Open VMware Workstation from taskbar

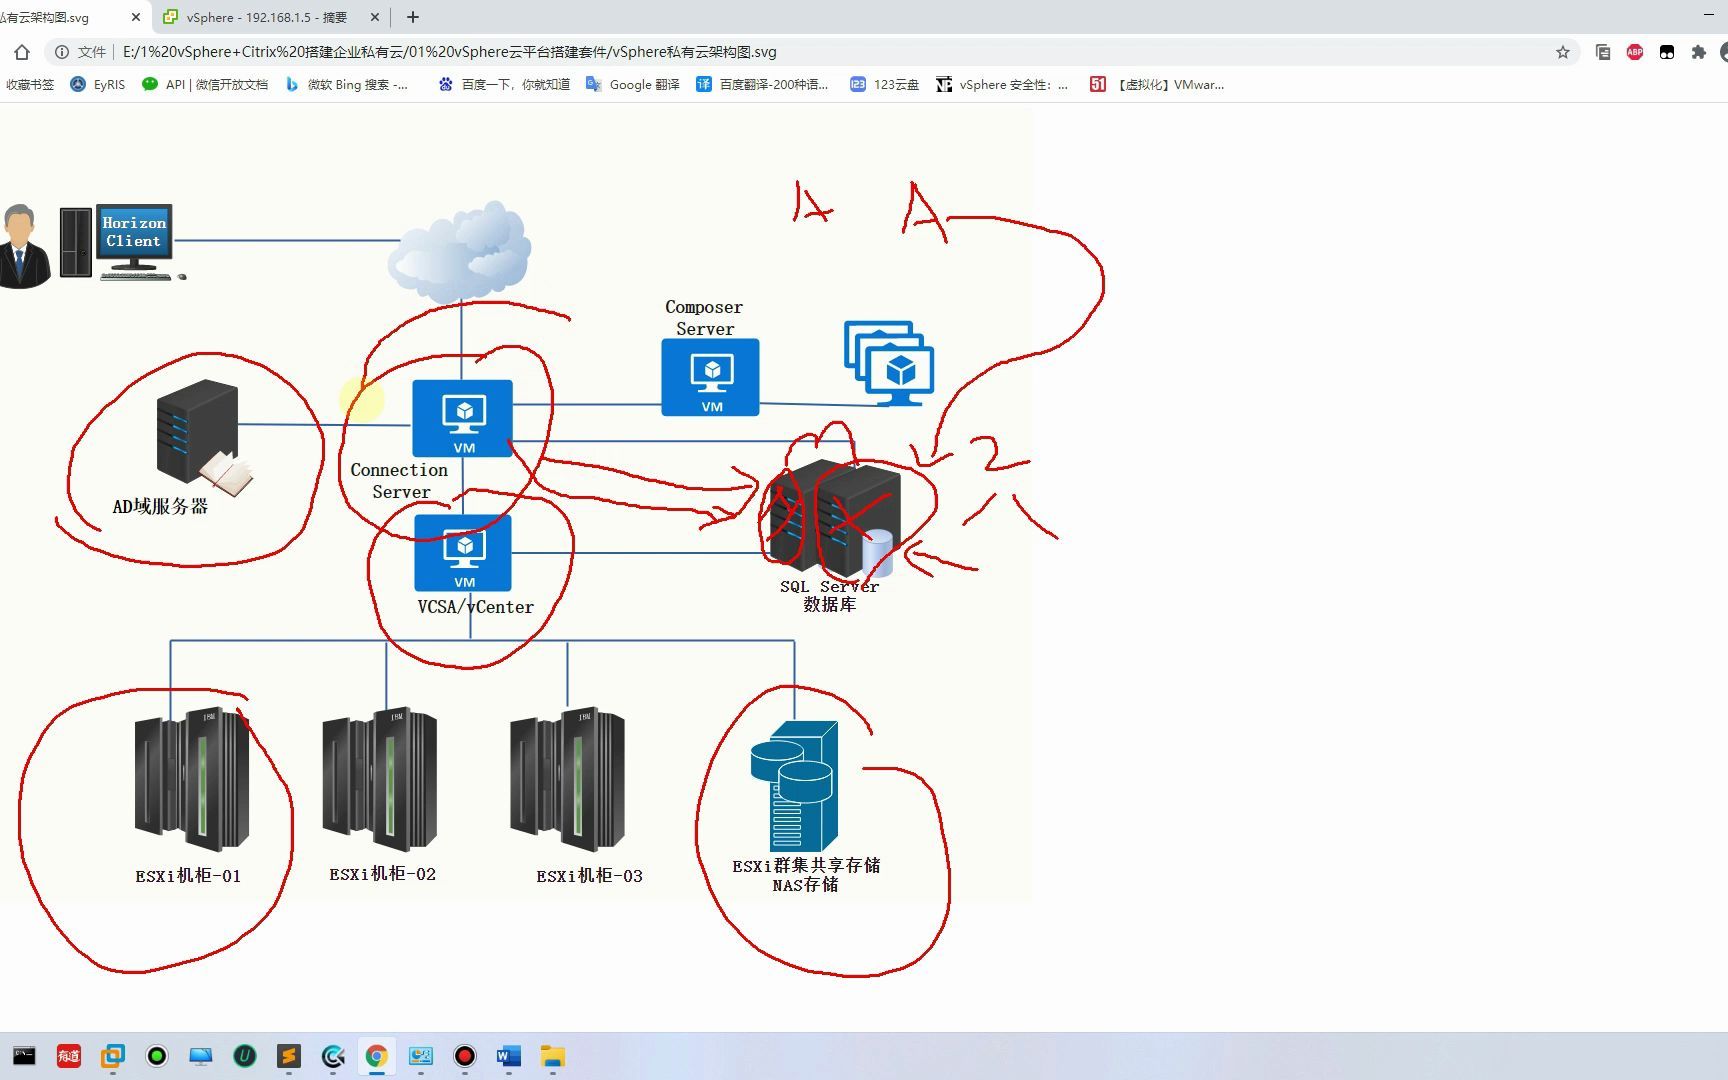pos(113,1056)
